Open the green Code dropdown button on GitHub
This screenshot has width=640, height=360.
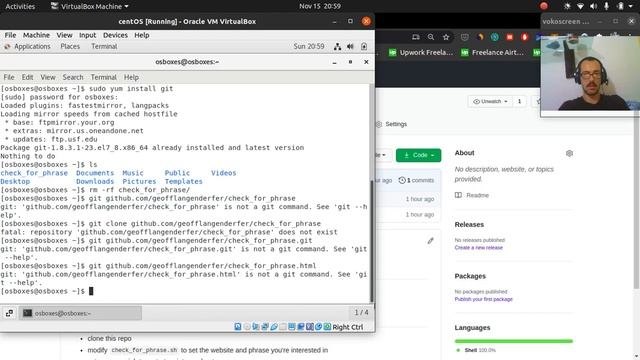tap(418, 155)
